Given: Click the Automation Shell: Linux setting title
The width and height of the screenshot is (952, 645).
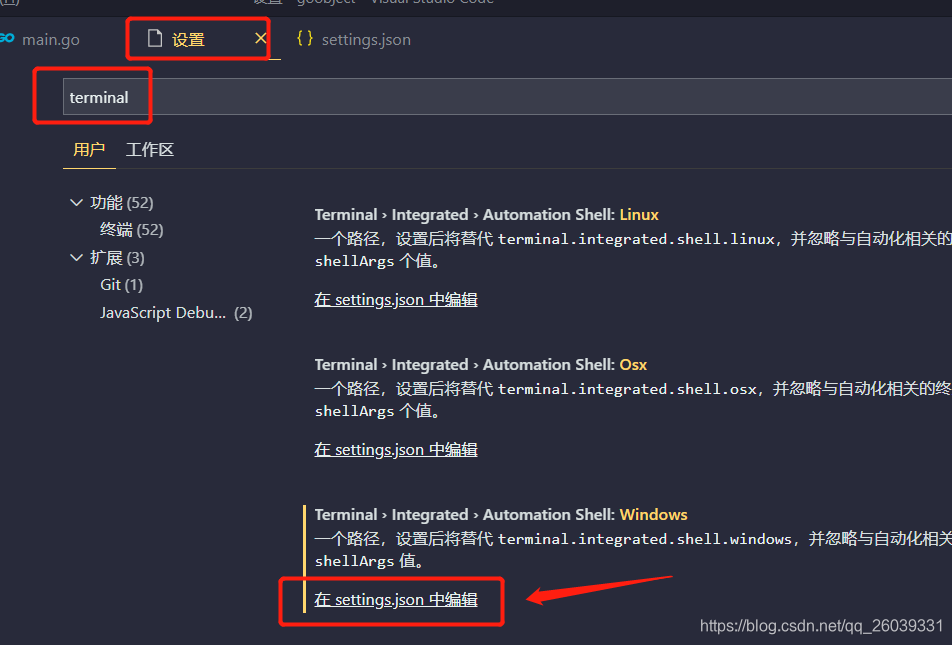Looking at the screenshot, I should point(486,215).
